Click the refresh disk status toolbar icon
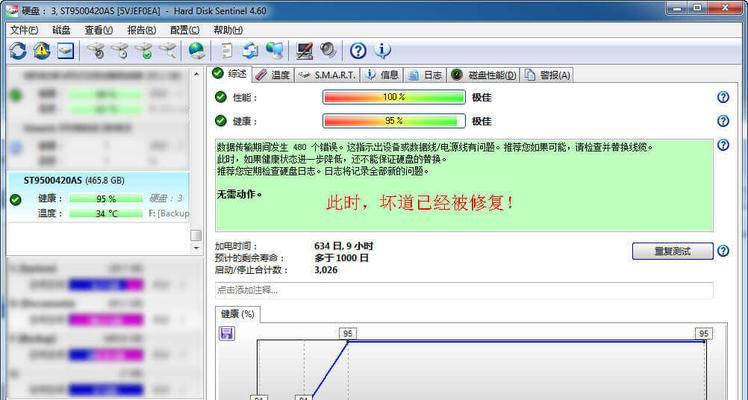748x400 pixels. pos(18,51)
